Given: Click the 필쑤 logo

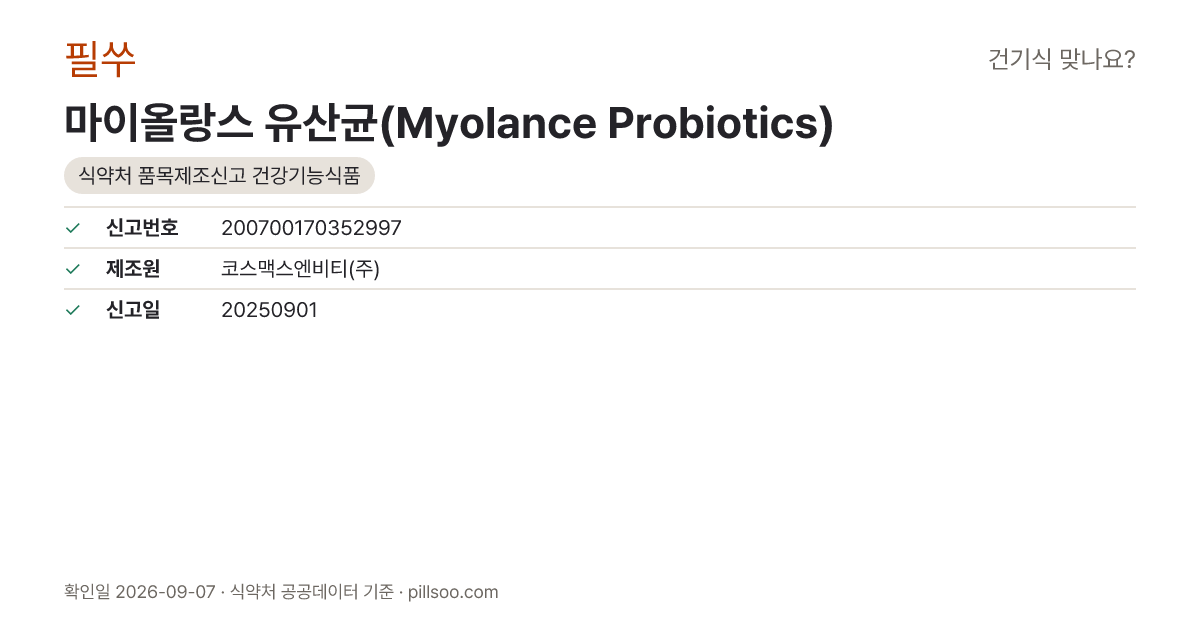Looking at the screenshot, I should coord(100,59).
